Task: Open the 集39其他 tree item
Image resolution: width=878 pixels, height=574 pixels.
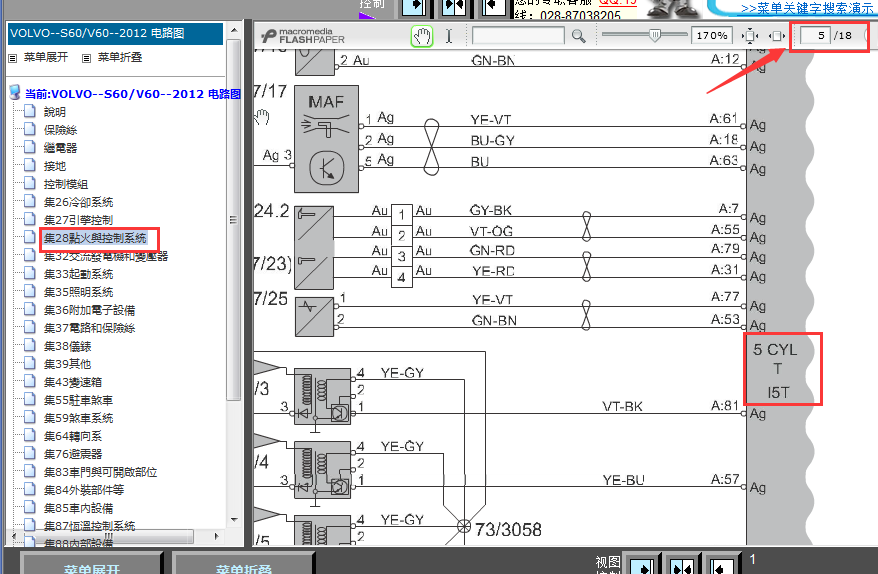Action: 67,364
